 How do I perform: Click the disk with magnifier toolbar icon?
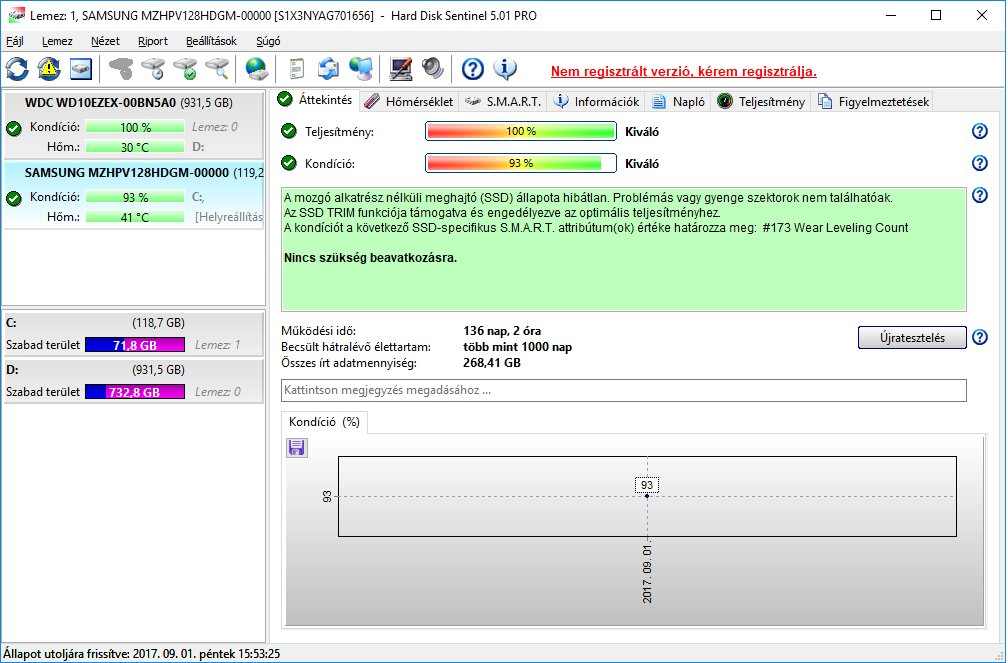coord(217,69)
